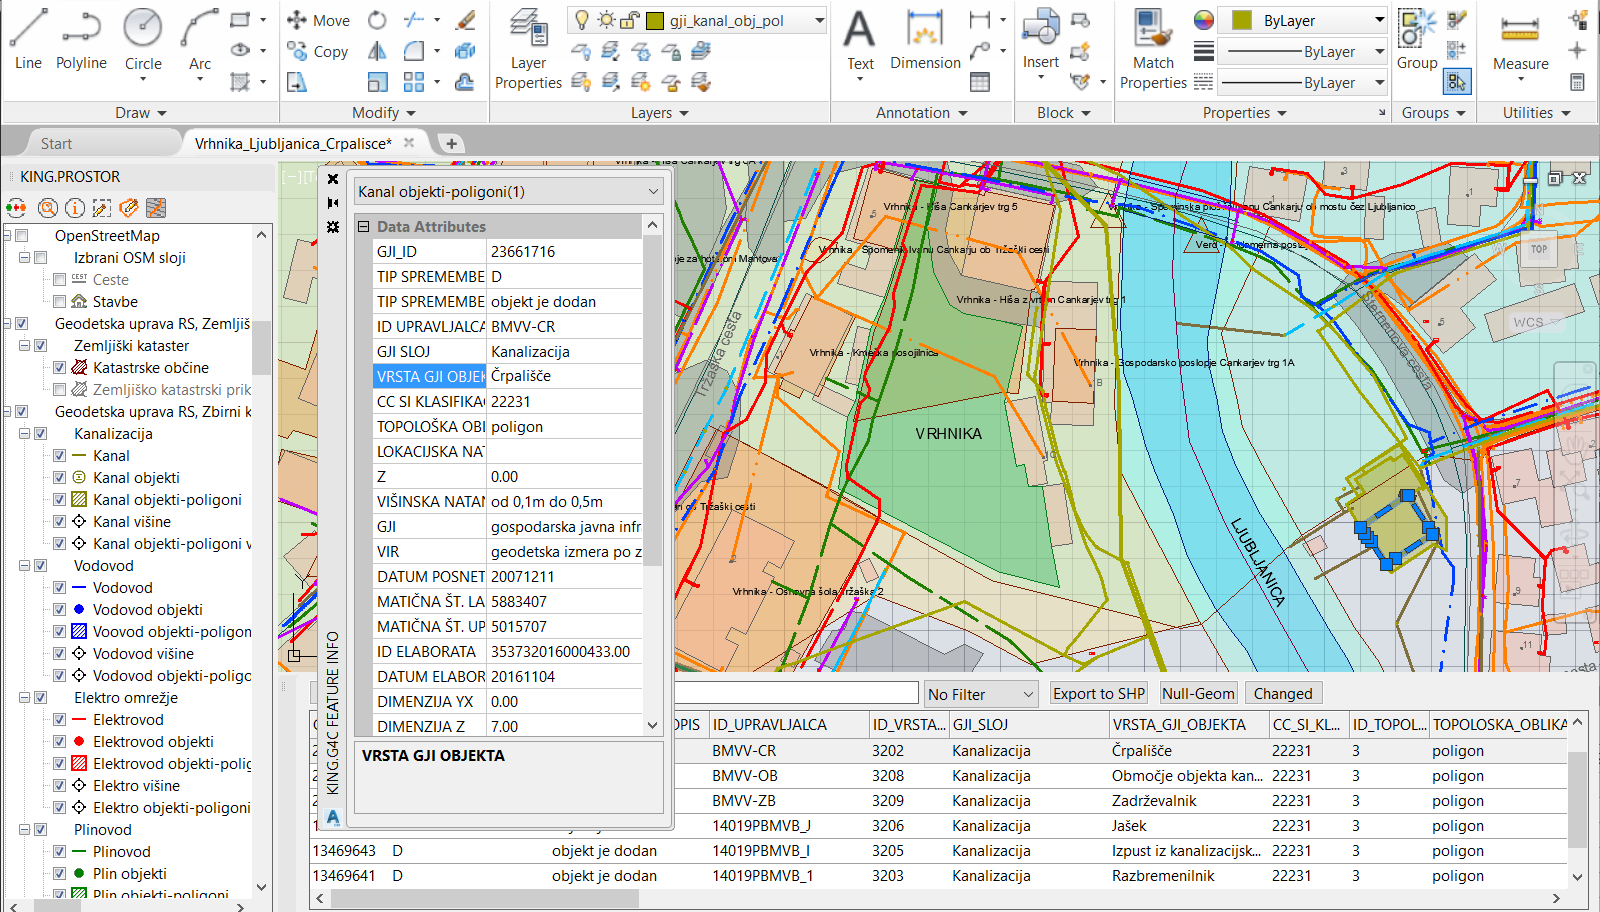Select the Arc tool
The width and height of the screenshot is (1600, 912).
(200, 40)
